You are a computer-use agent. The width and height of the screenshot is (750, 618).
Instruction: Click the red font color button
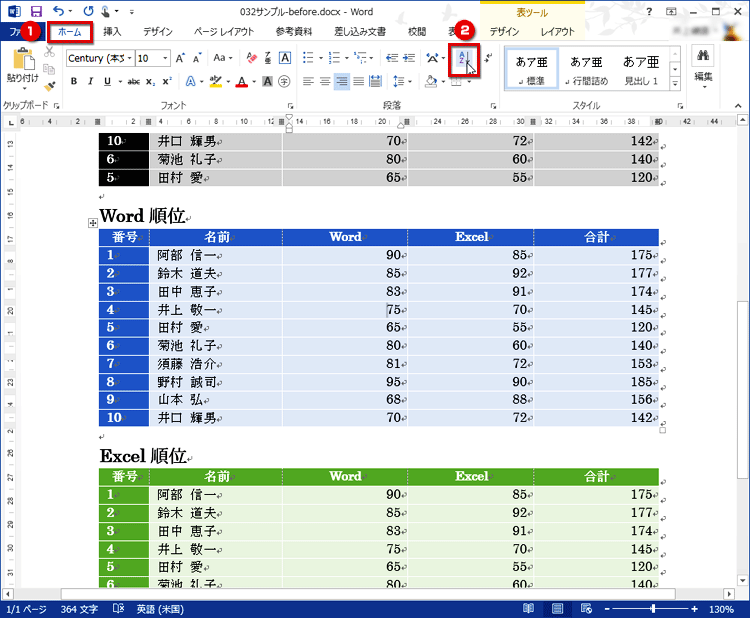pyautogui.click(x=242, y=82)
